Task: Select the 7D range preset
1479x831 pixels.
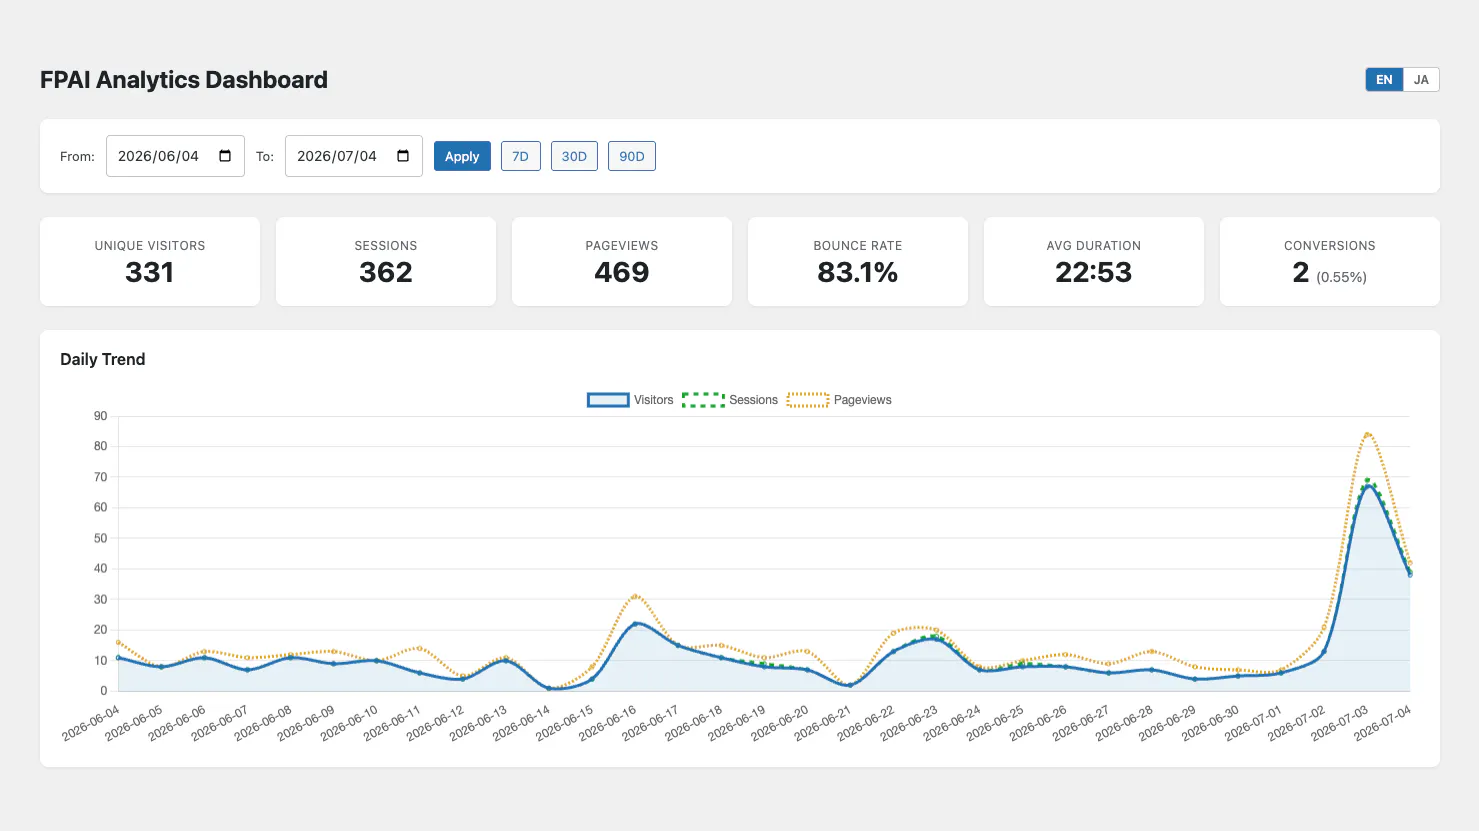Action: point(520,156)
